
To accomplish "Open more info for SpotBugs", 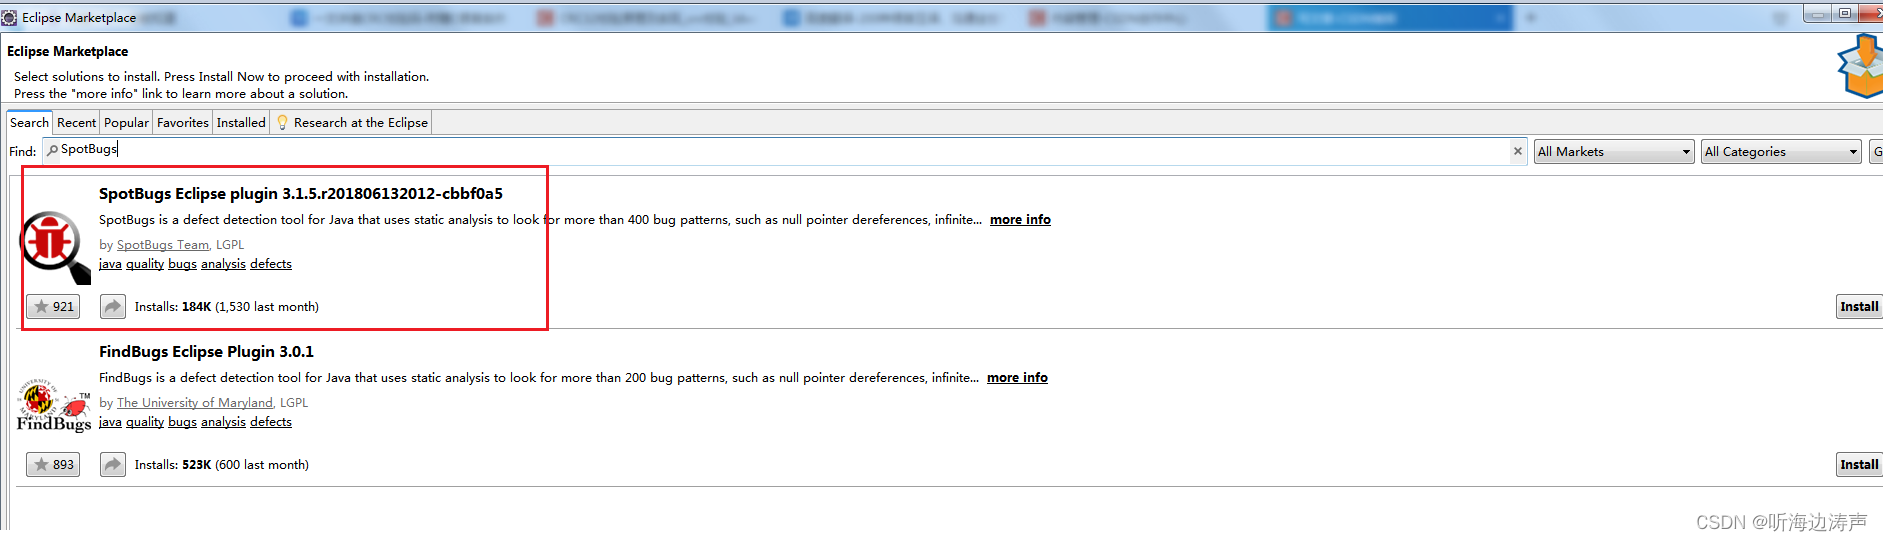I will click(x=1020, y=220).
